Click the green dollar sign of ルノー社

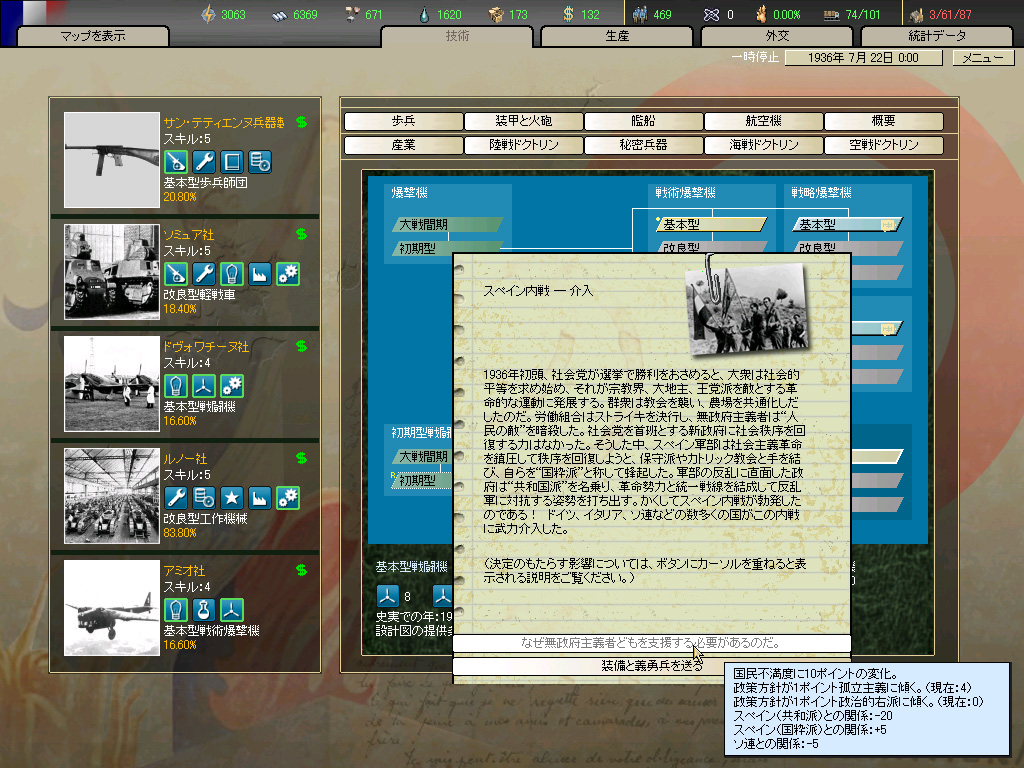[x=301, y=458]
